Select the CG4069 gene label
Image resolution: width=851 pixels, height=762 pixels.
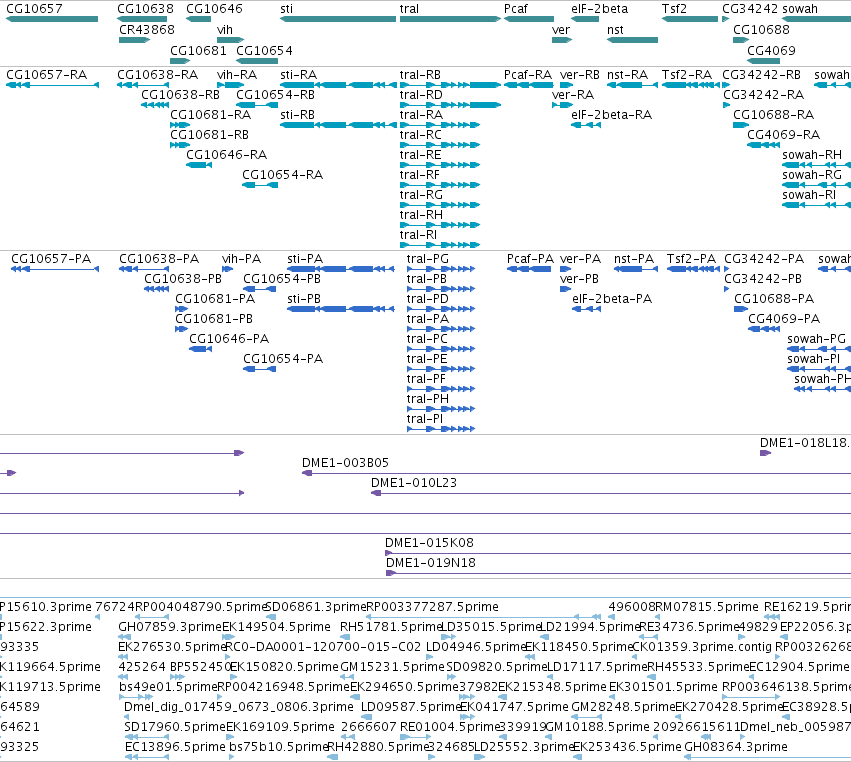click(x=771, y=50)
